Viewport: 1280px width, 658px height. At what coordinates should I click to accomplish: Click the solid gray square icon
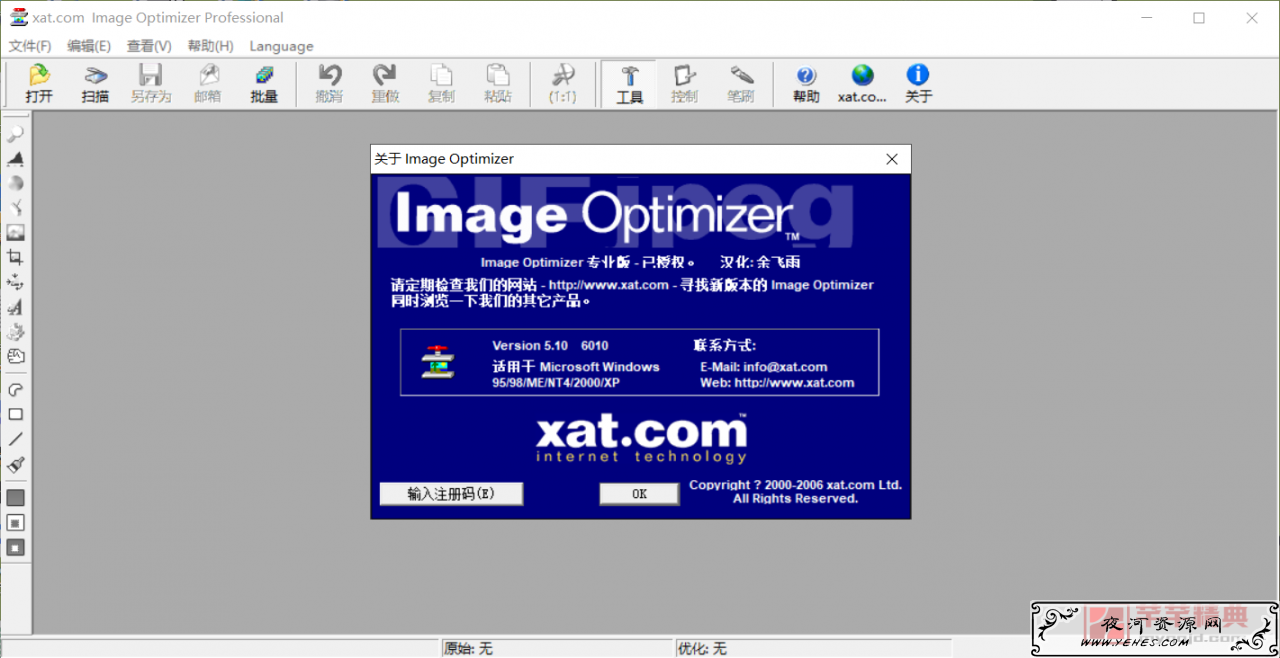point(16,498)
